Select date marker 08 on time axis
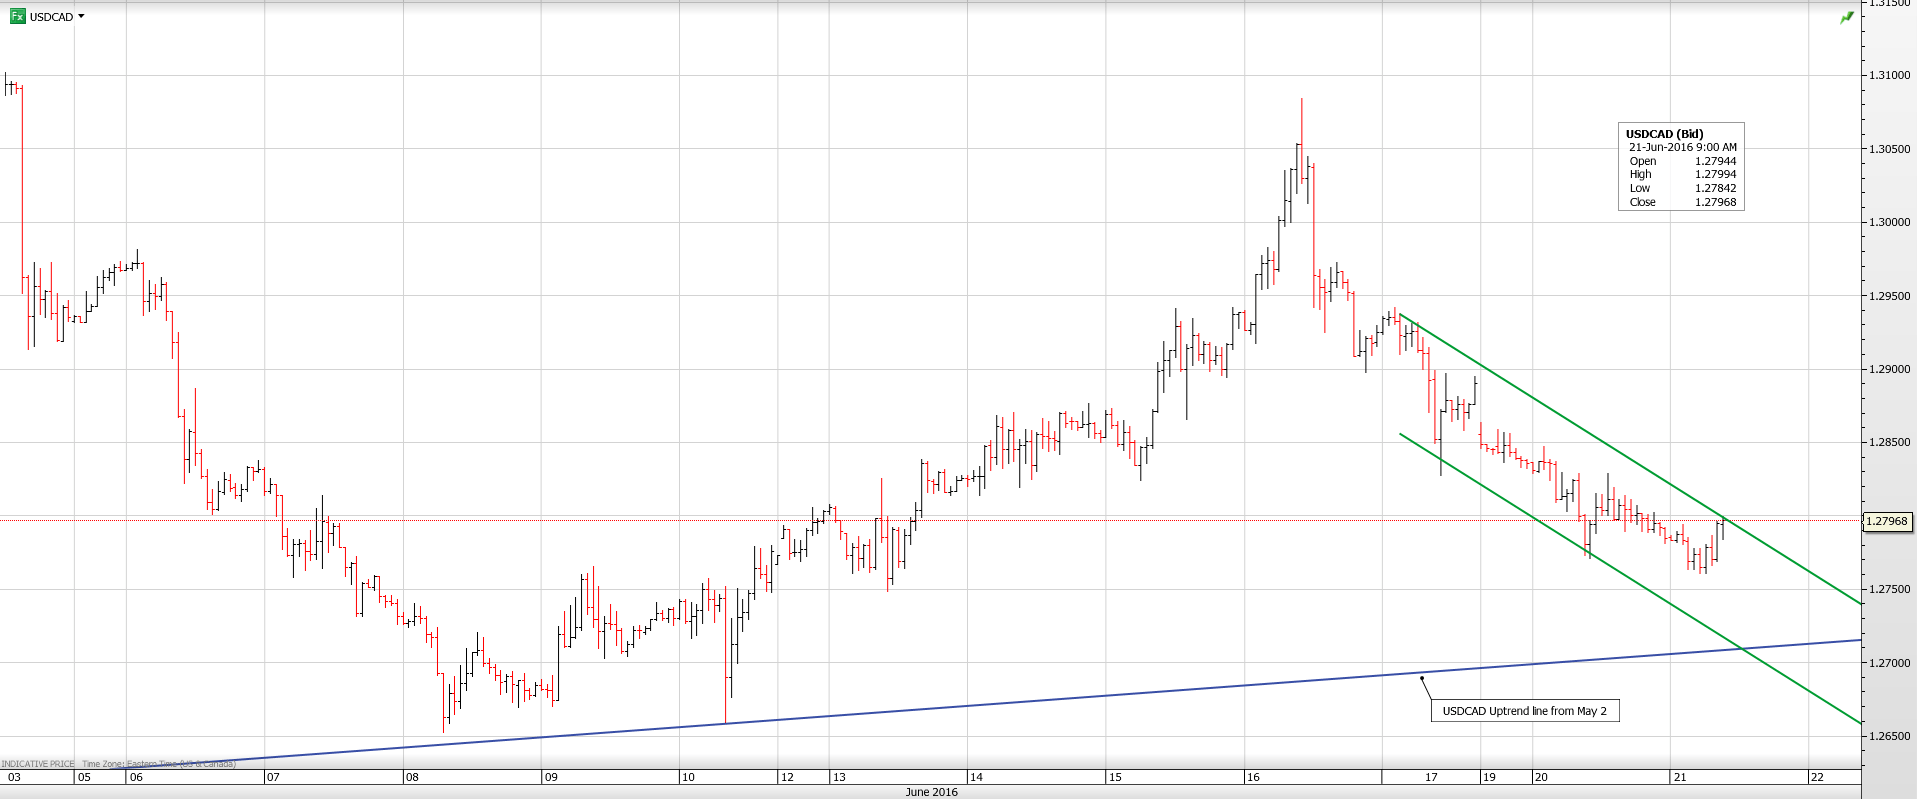 412,777
